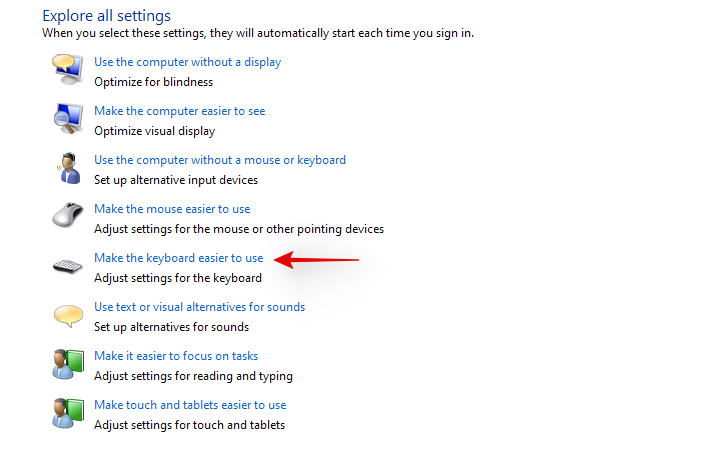Click the icon beside focus on tasks
This screenshot has width=705, height=459.
[68, 365]
